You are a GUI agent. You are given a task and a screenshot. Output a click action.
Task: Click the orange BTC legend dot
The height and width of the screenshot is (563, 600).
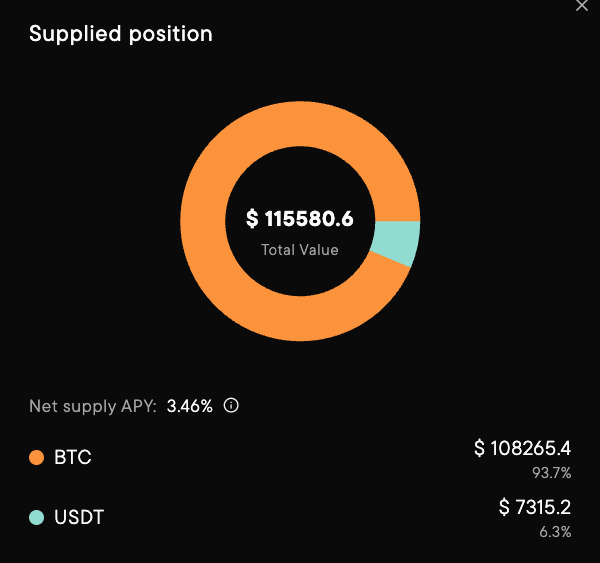tap(37, 458)
